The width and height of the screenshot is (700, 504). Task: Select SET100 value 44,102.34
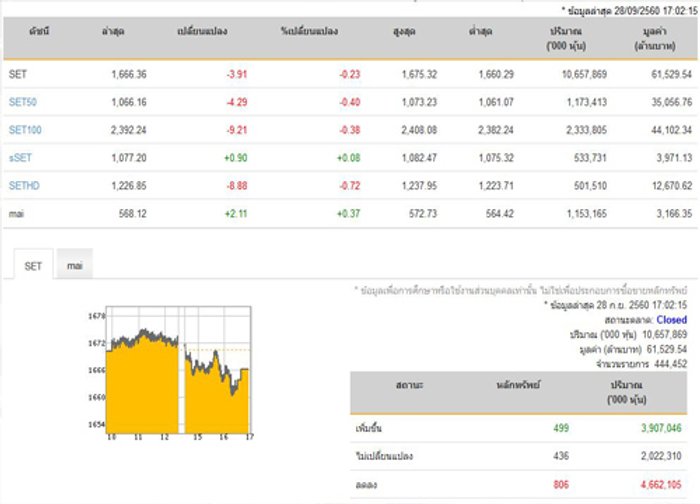point(671,130)
